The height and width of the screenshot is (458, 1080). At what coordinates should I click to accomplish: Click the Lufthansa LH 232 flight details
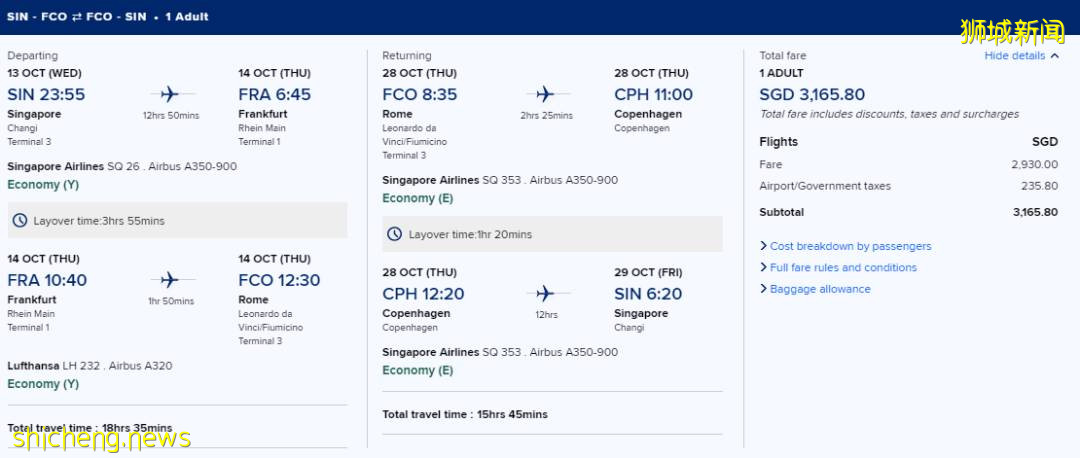pos(90,366)
